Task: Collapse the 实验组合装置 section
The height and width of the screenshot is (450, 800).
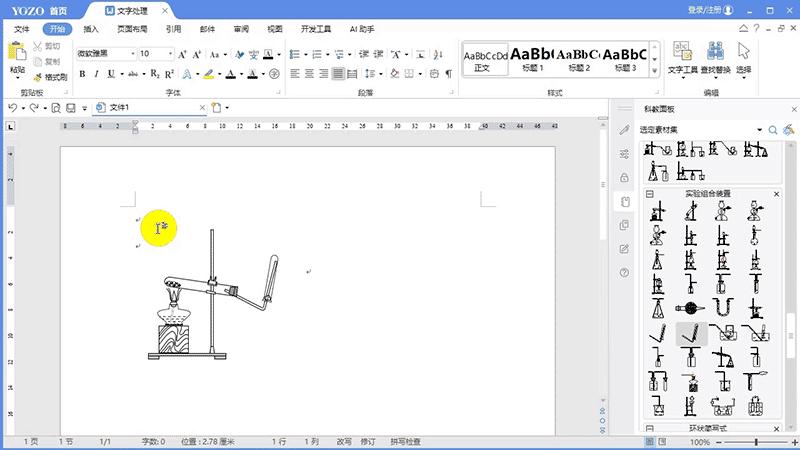Action: [x=649, y=194]
